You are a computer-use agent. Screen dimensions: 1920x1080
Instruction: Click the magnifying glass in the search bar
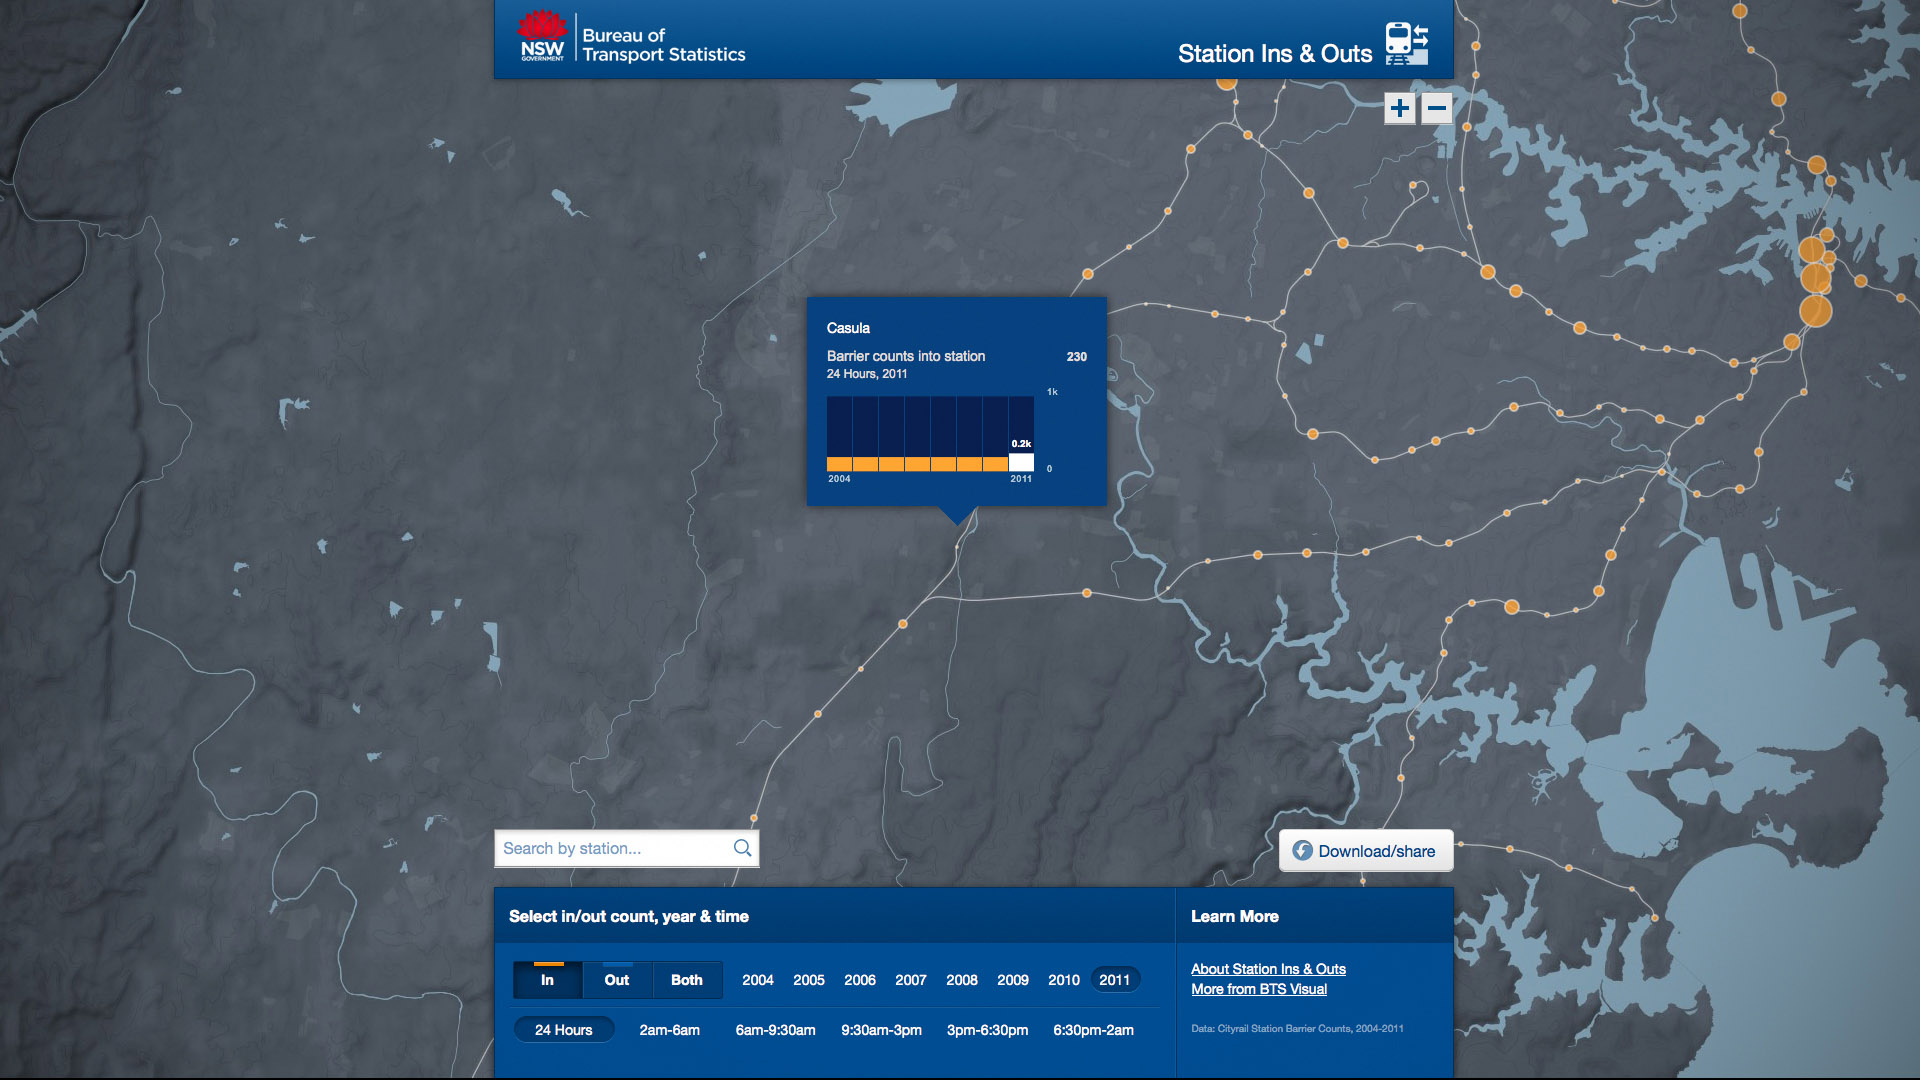pyautogui.click(x=742, y=848)
